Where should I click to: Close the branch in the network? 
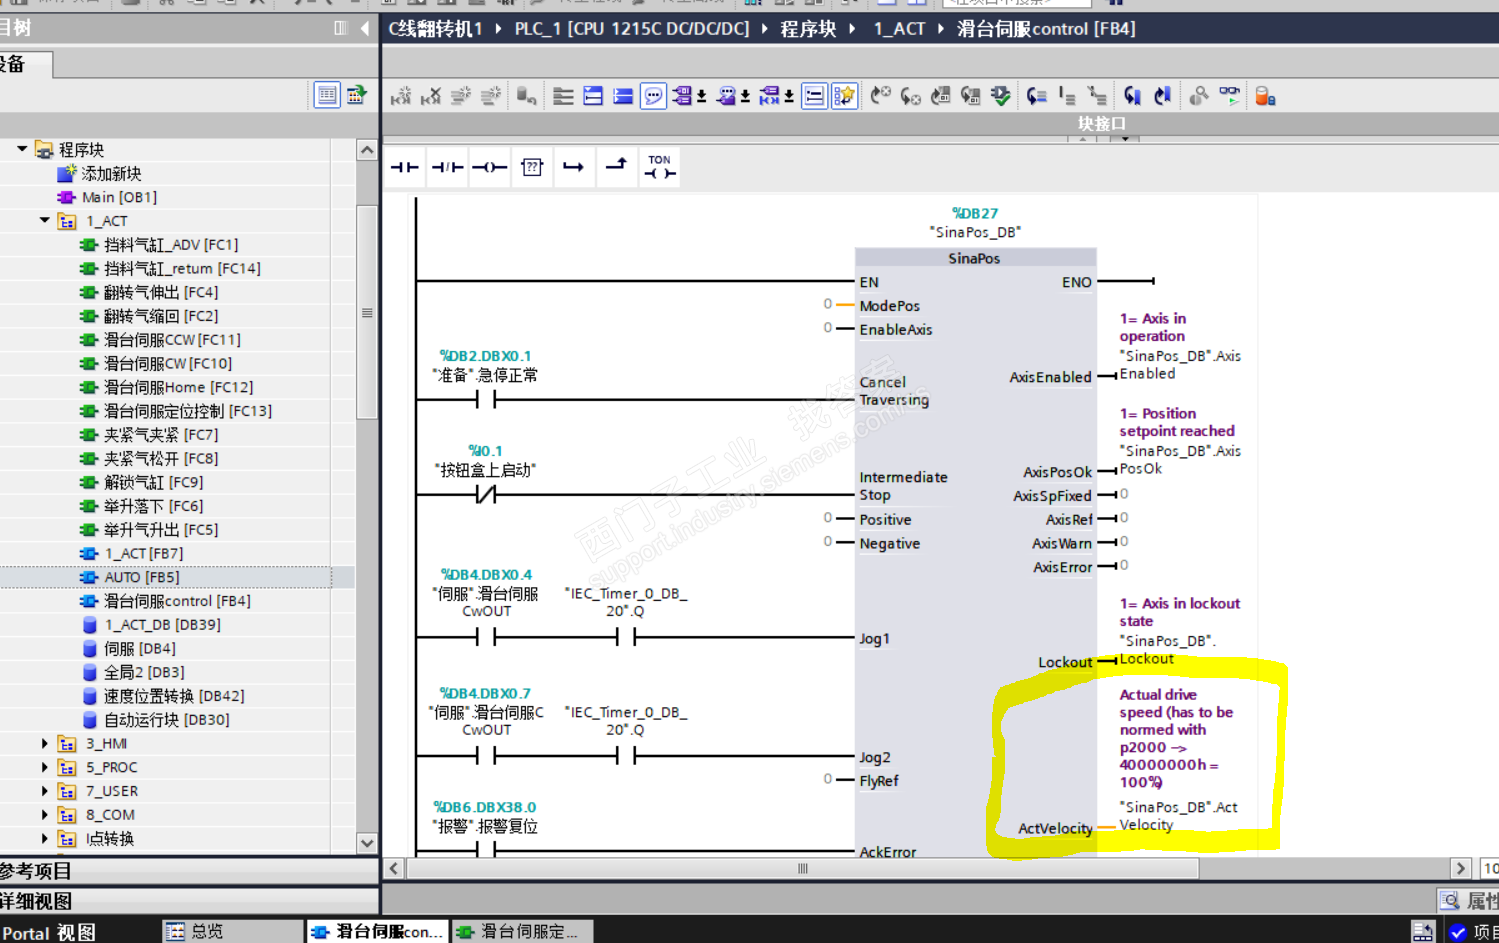[616, 167]
